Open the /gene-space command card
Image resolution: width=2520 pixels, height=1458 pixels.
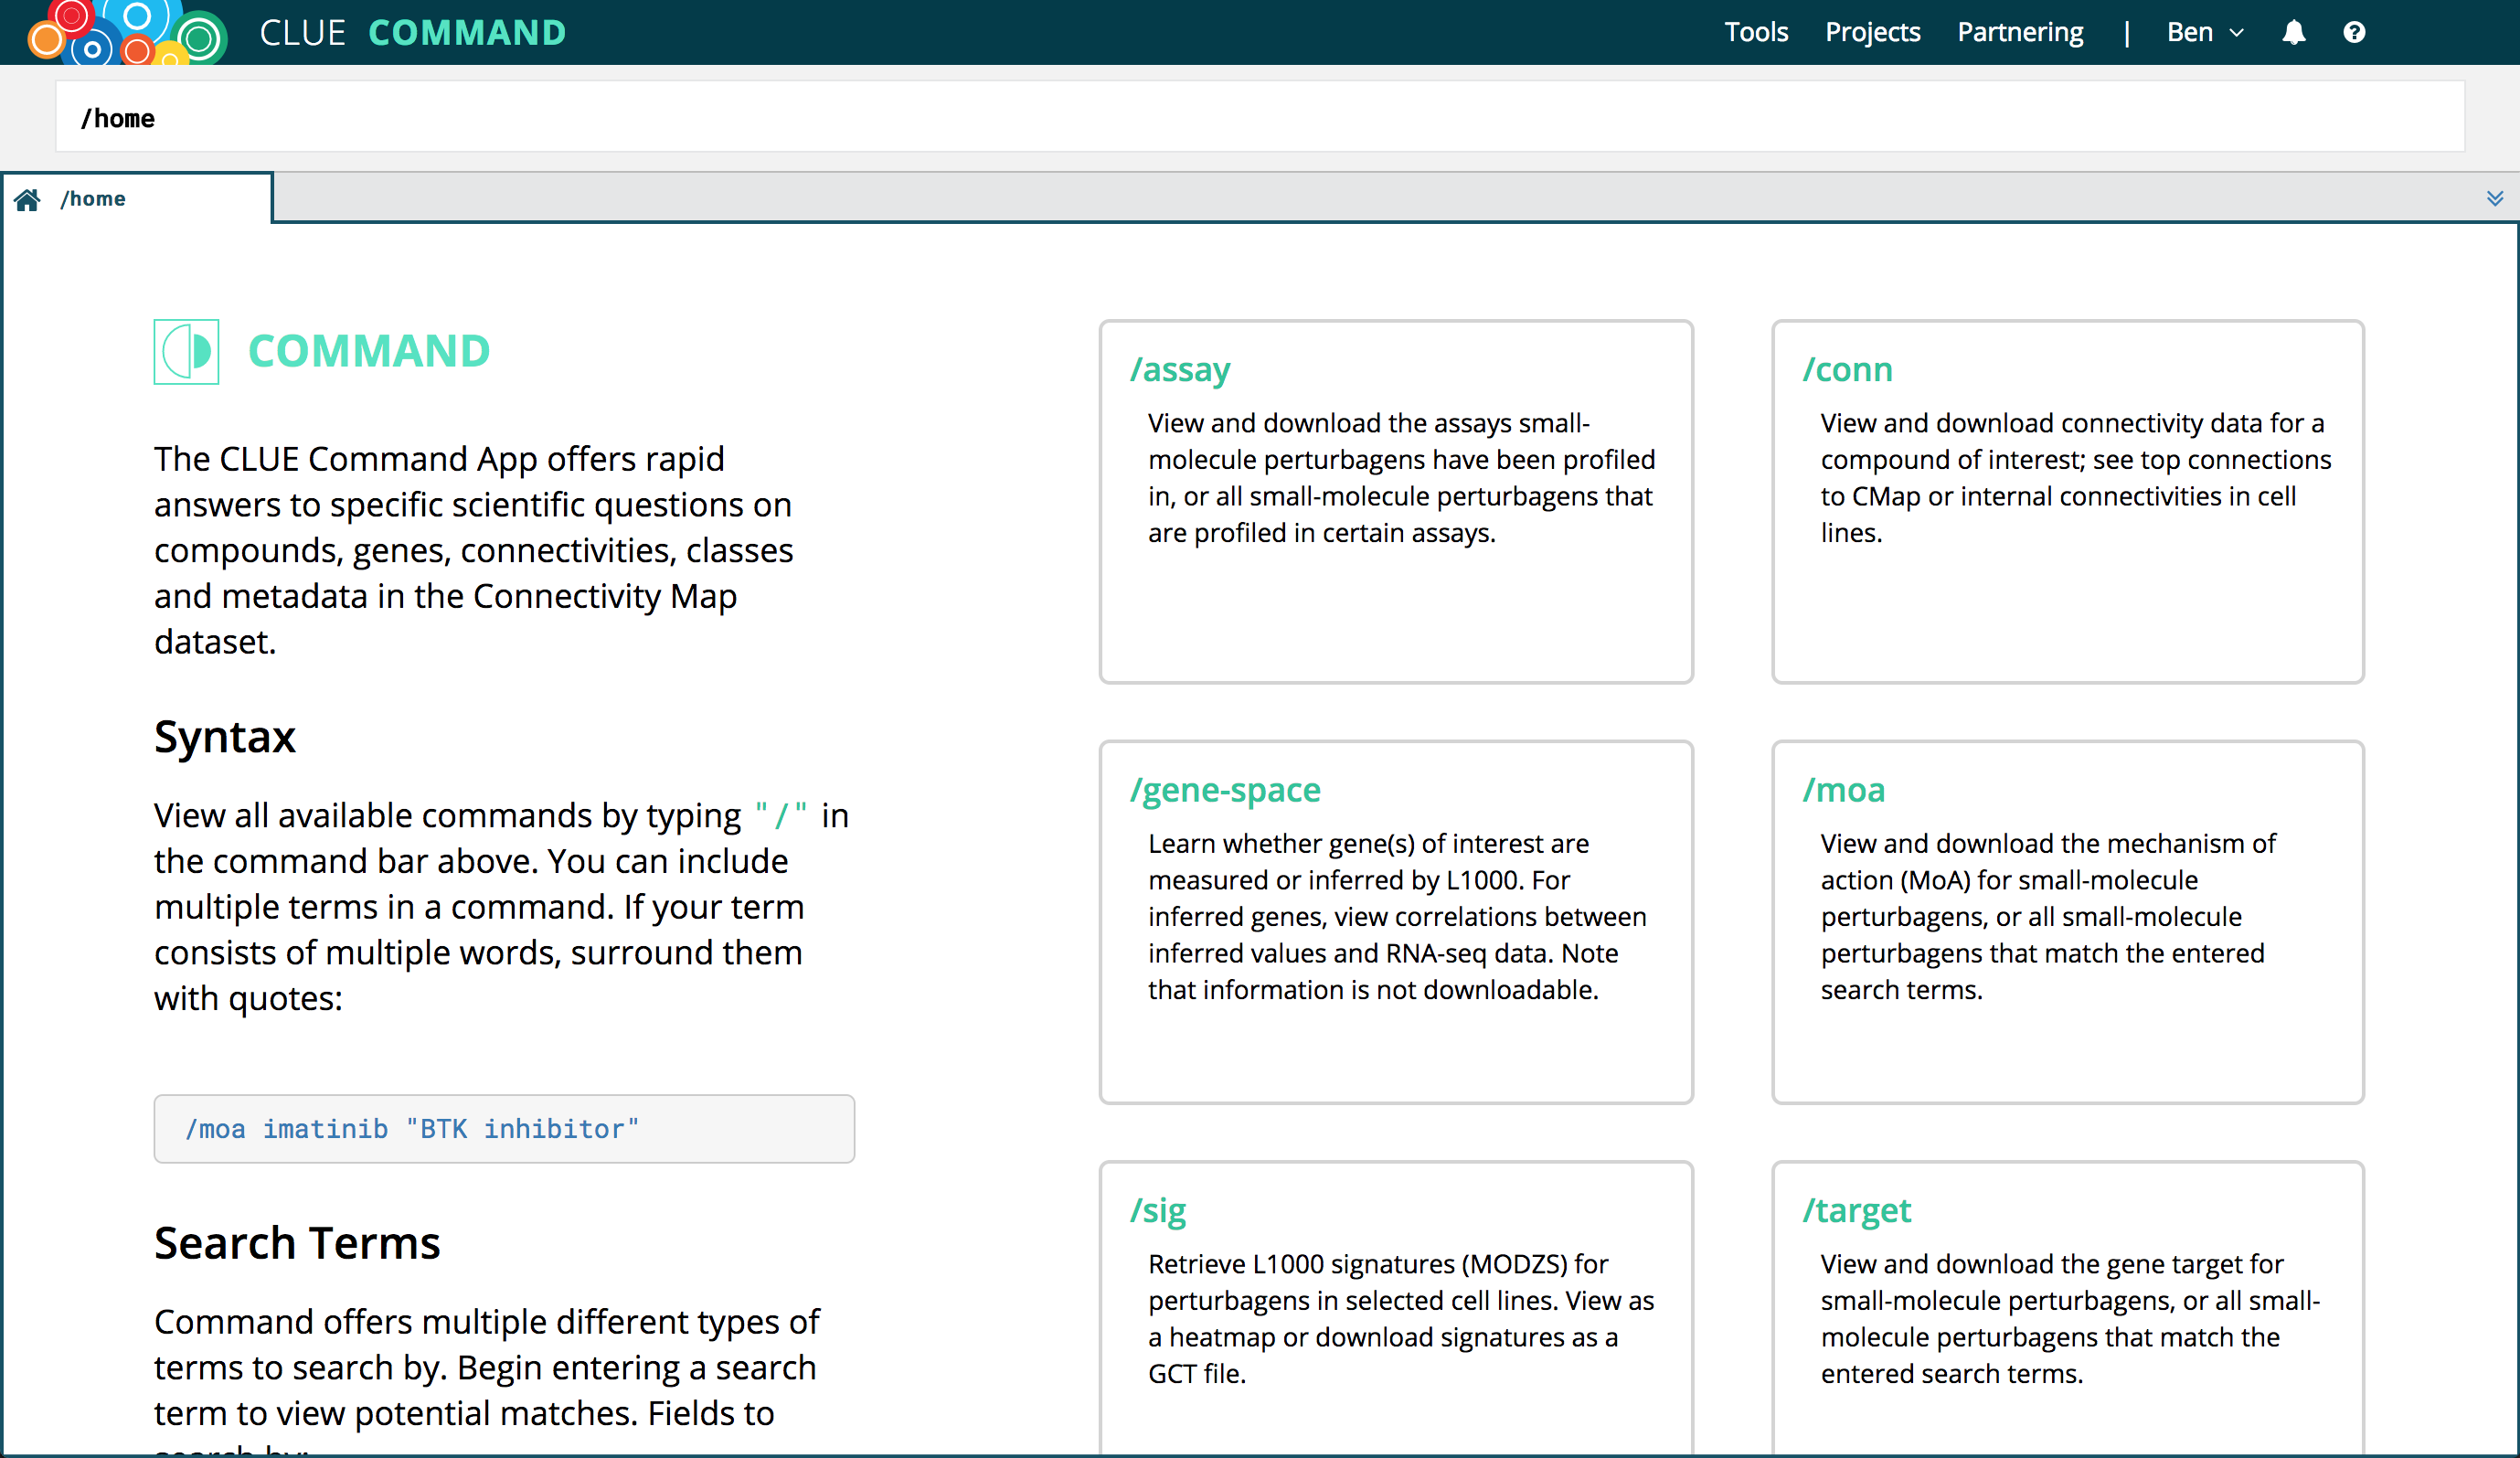pos(1396,922)
